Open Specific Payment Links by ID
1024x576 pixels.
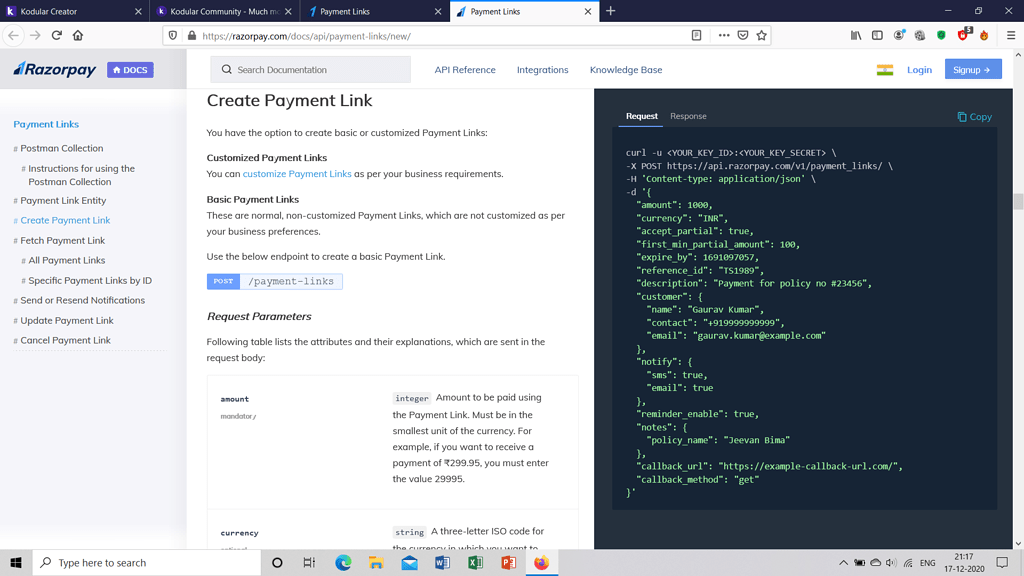click(x=89, y=280)
